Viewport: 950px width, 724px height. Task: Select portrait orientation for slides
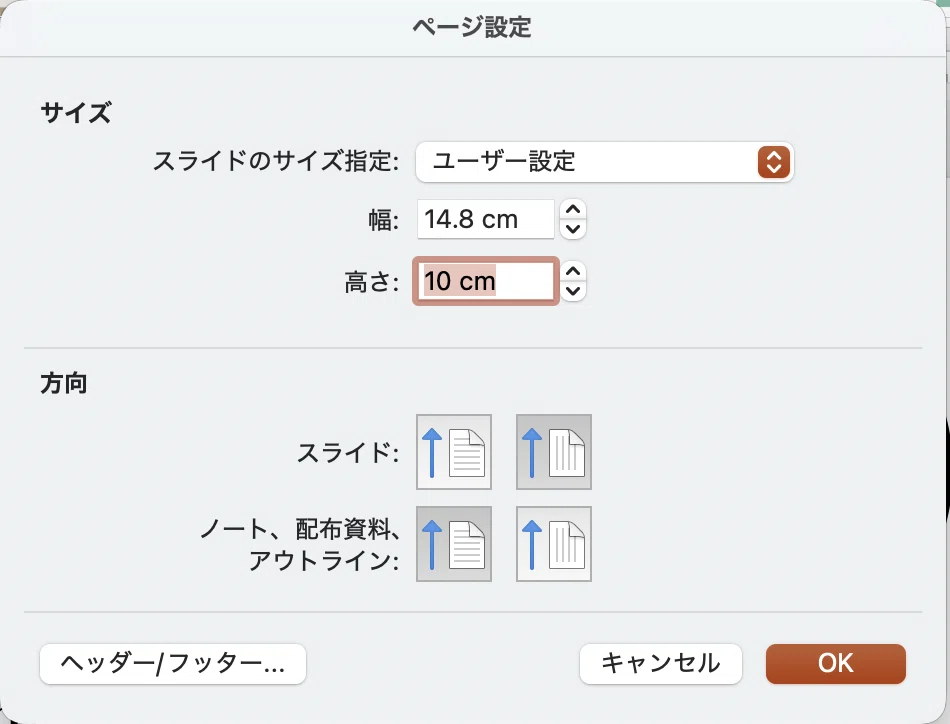point(454,452)
